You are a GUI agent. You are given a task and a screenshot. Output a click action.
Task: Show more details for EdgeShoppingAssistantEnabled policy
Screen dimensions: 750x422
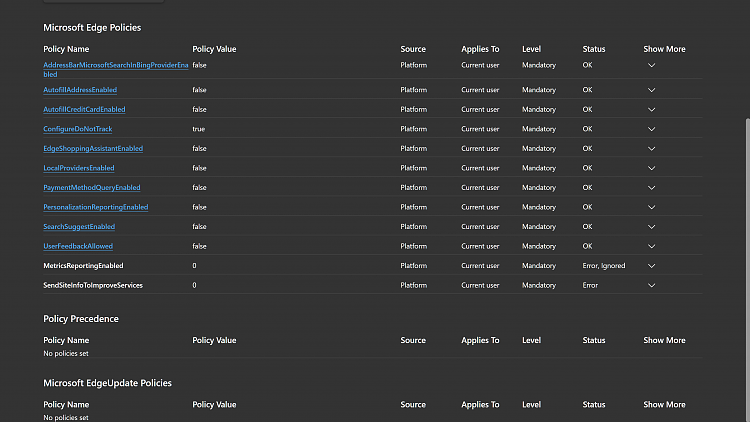652,148
